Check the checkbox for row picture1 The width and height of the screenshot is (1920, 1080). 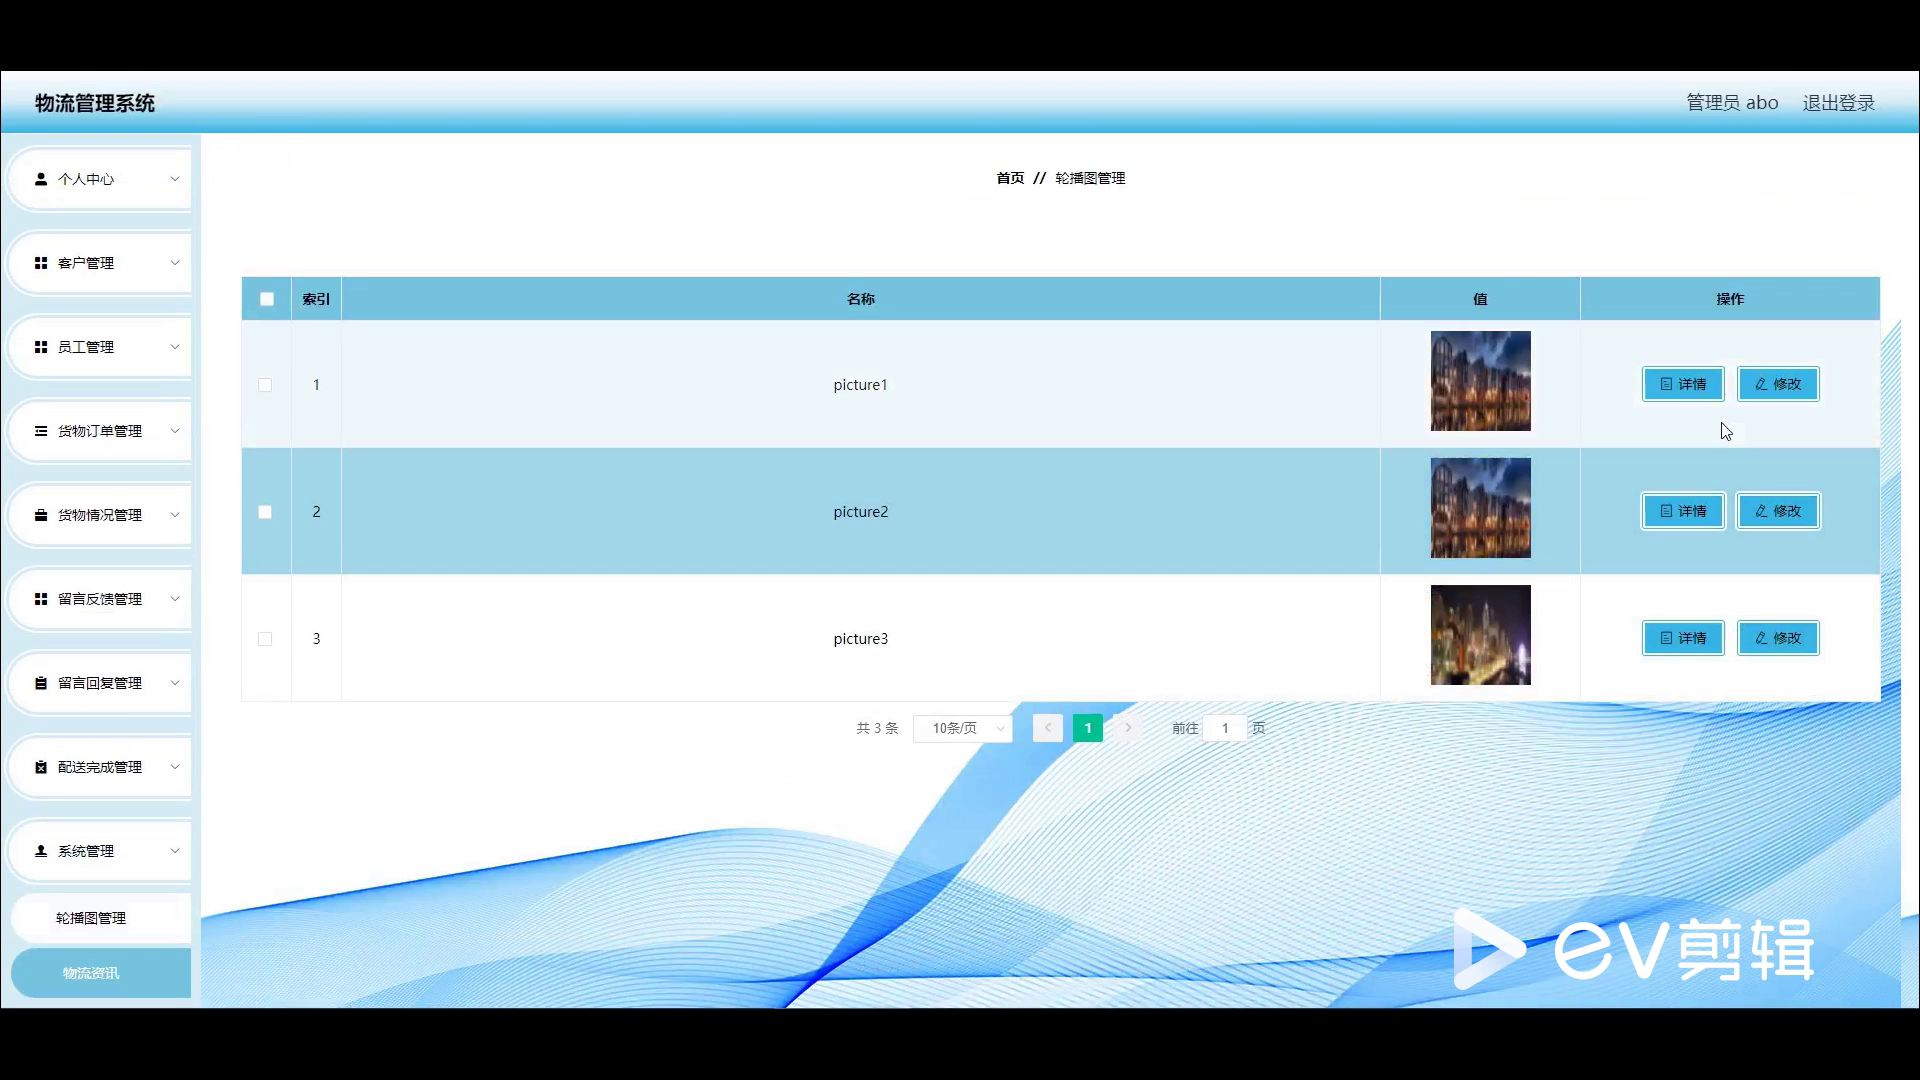click(265, 385)
